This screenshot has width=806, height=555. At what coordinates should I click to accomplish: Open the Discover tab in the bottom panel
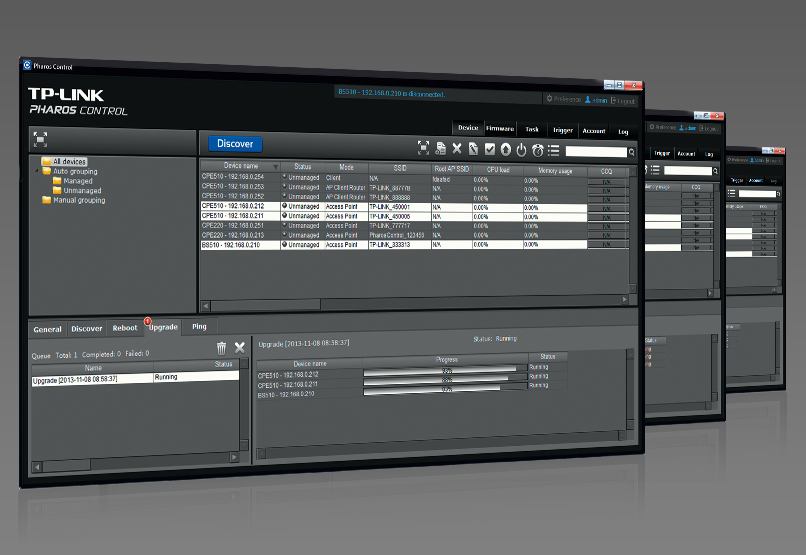click(86, 328)
